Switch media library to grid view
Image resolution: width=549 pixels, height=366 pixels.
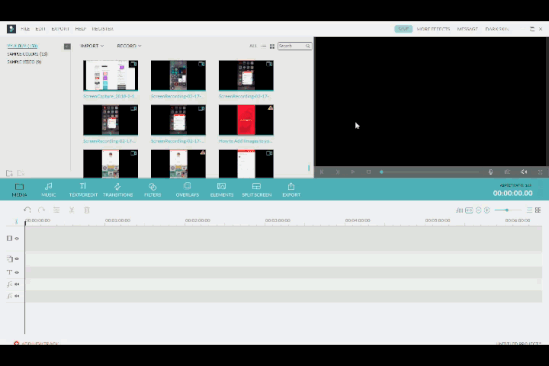click(x=272, y=46)
